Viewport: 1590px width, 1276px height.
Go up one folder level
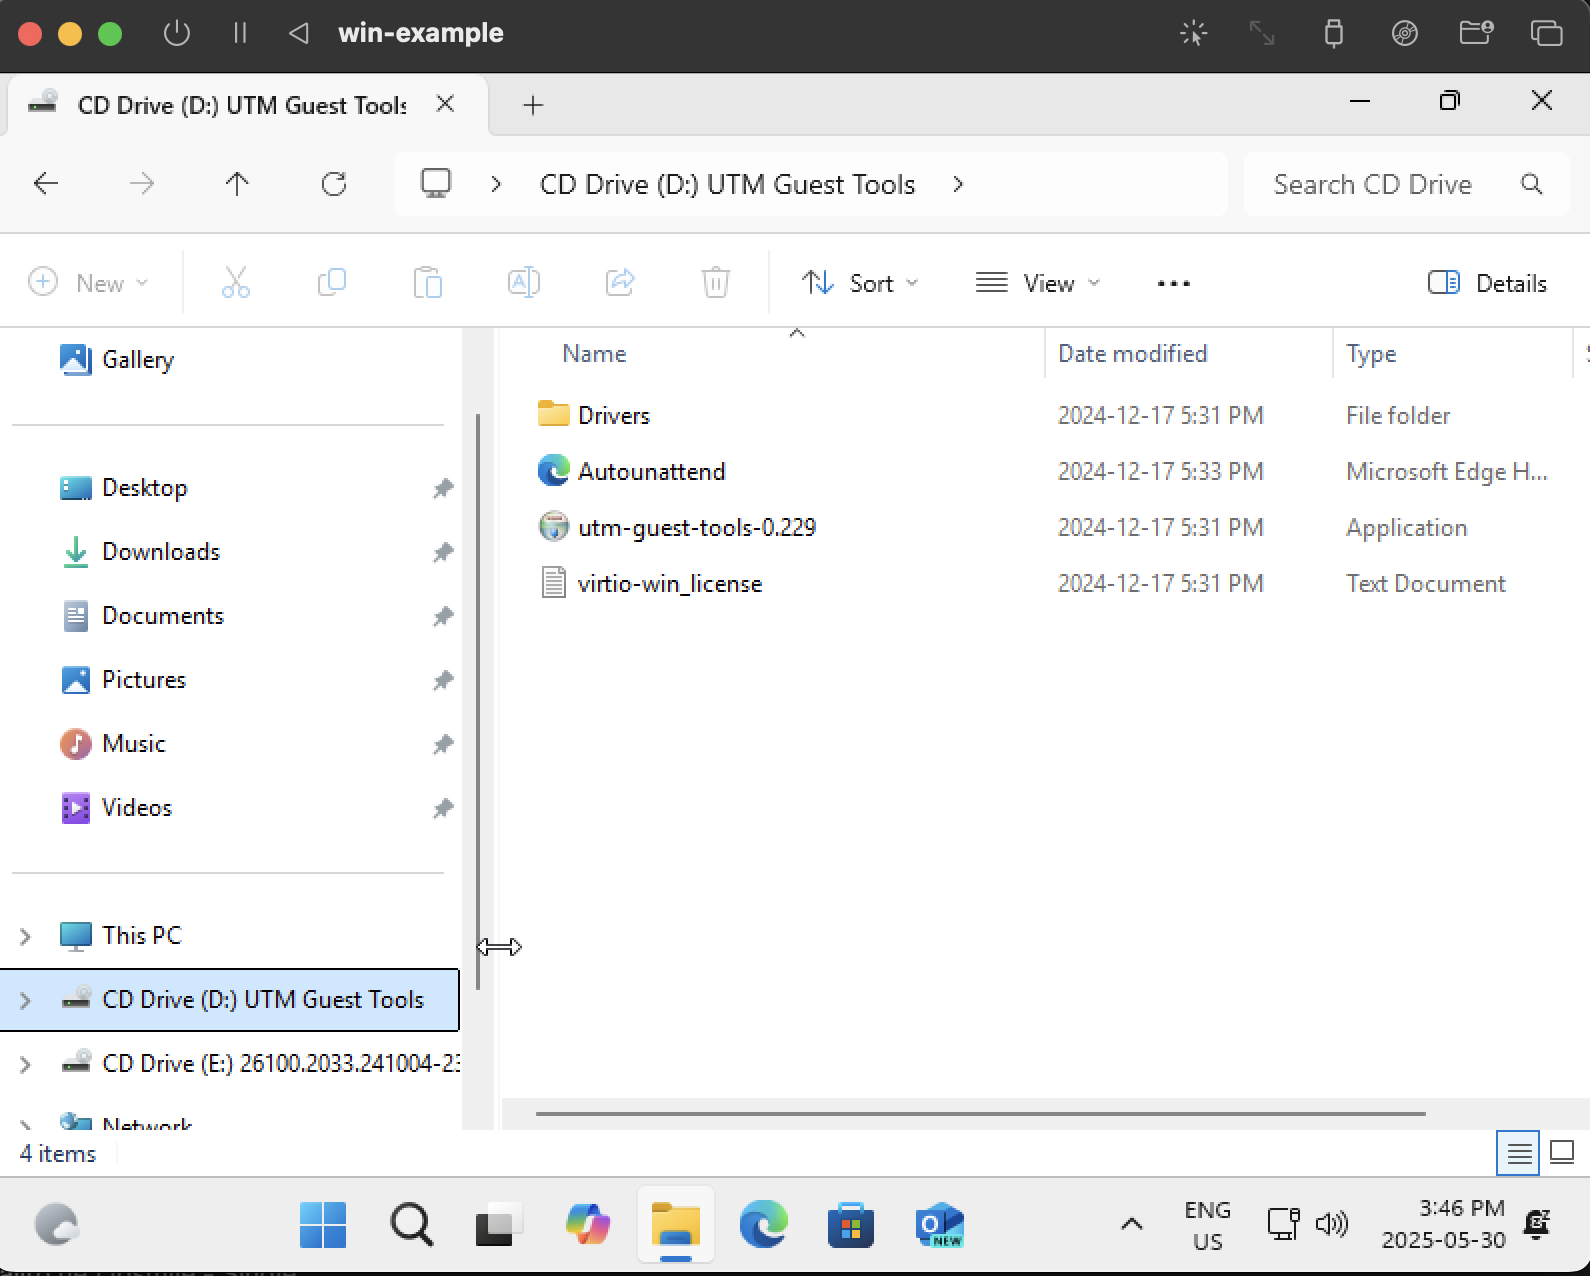pos(237,184)
